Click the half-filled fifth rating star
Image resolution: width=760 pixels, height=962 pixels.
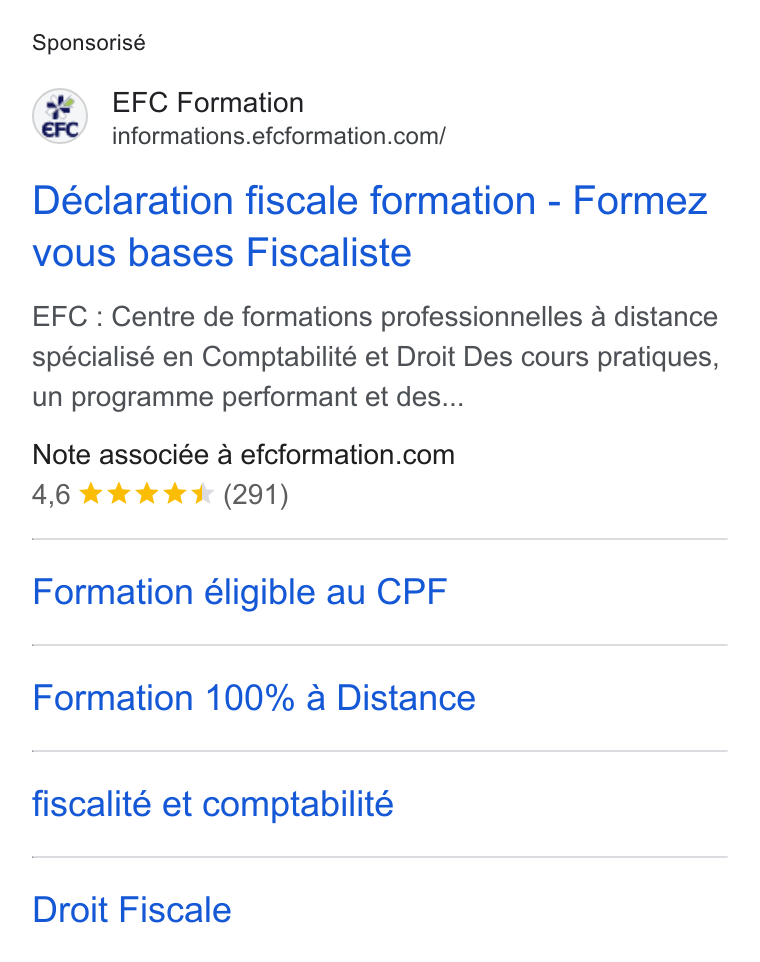[x=202, y=494]
